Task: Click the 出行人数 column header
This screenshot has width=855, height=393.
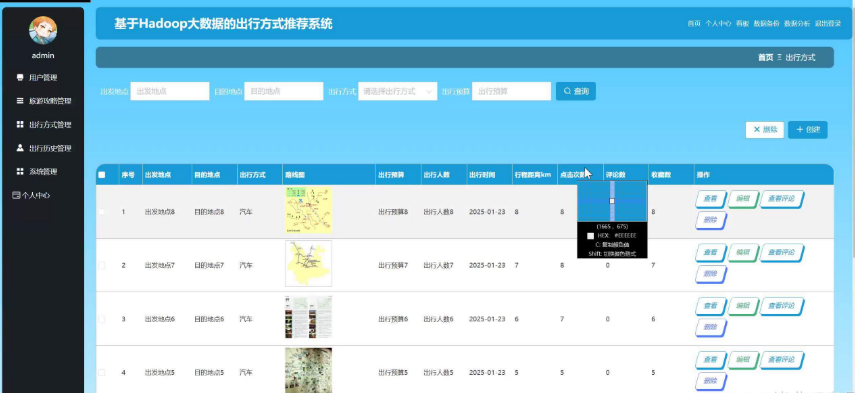Action: click(436, 175)
